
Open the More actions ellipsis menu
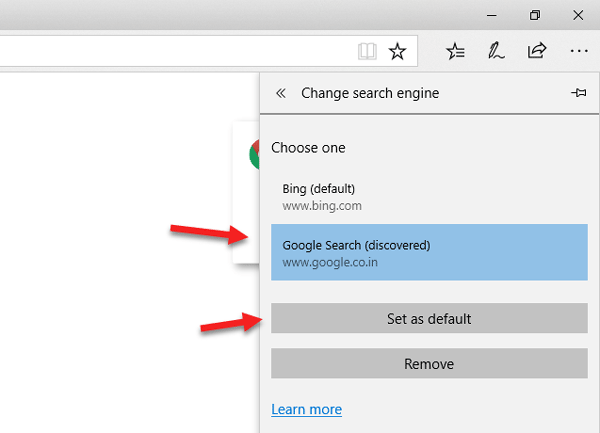click(x=579, y=51)
